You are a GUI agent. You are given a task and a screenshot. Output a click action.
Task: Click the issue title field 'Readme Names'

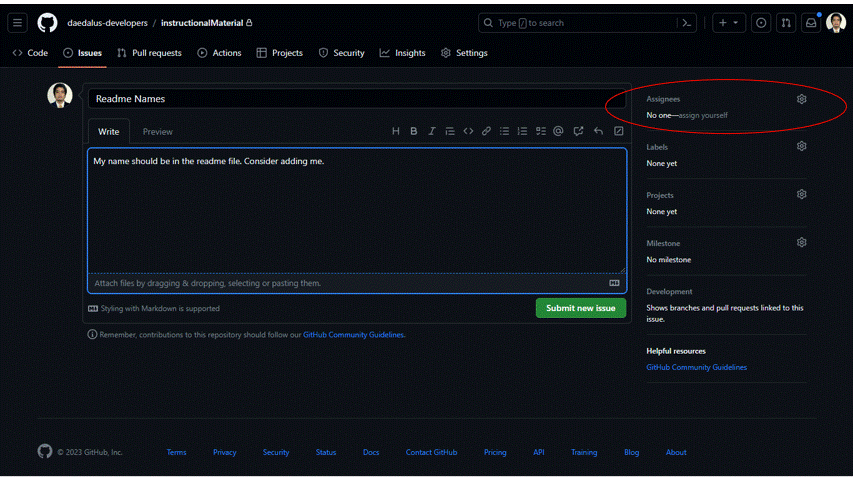point(357,99)
